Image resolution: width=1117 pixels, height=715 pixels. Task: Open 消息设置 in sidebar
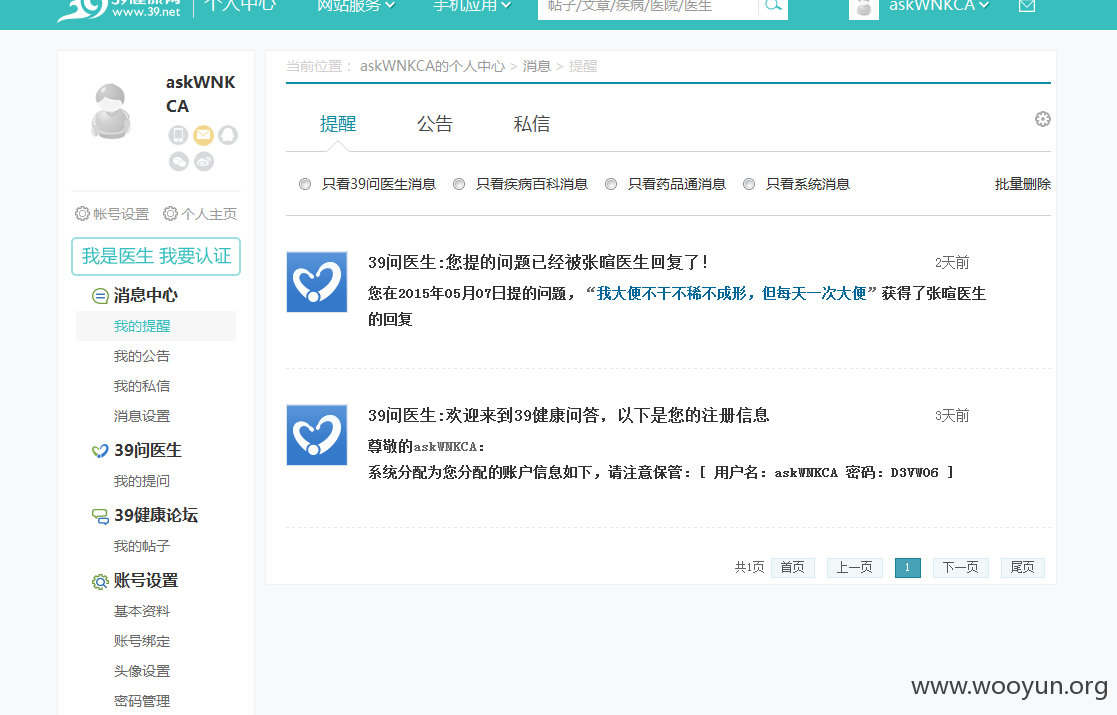[142, 416]
